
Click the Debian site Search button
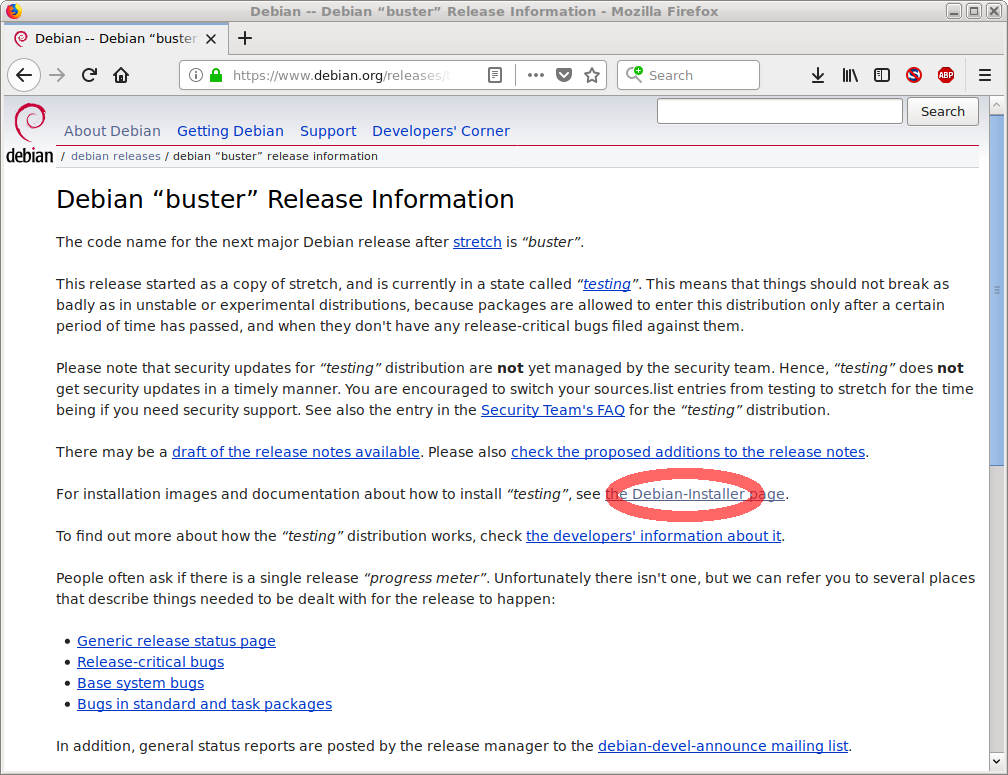[x=942, y=111]
